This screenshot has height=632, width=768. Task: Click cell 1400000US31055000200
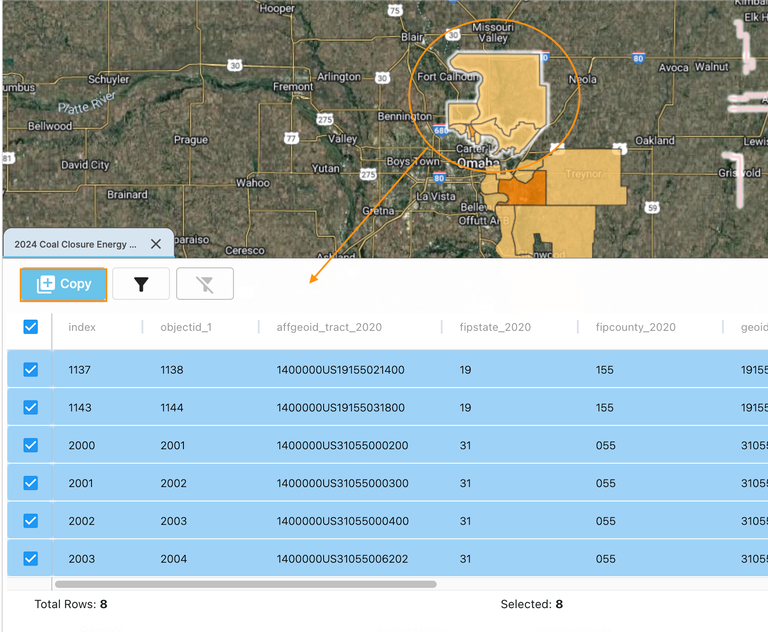point(342,446)
